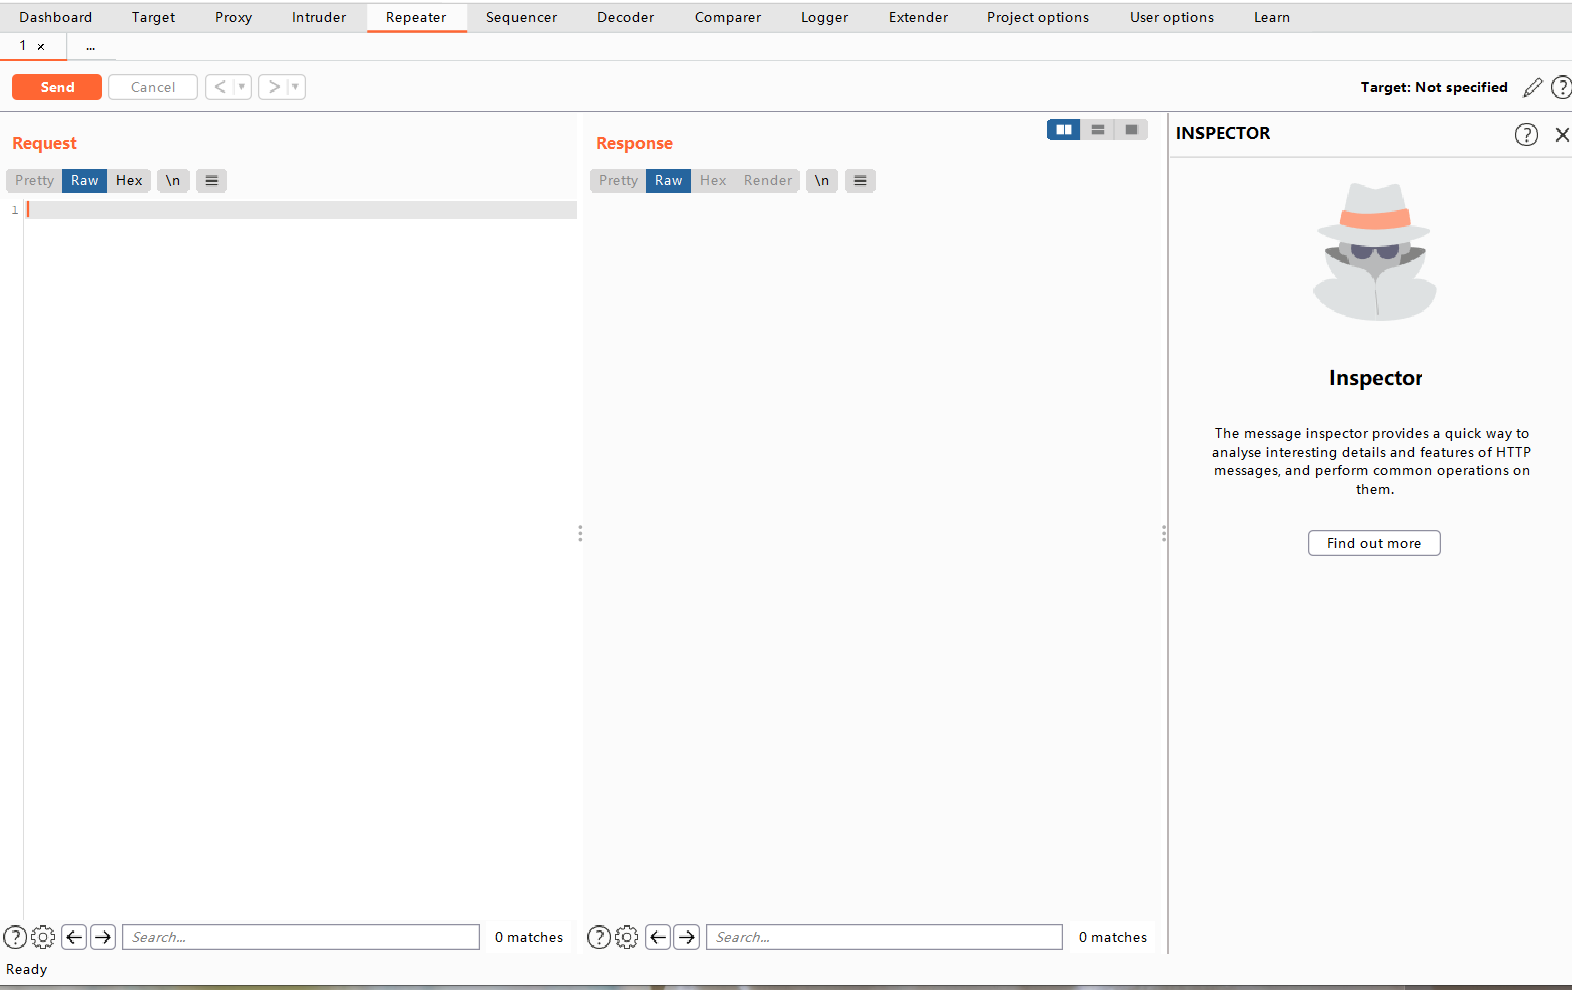The image size is (1572, 990).
Task: Switch request view to Hex
Action: 129,180
